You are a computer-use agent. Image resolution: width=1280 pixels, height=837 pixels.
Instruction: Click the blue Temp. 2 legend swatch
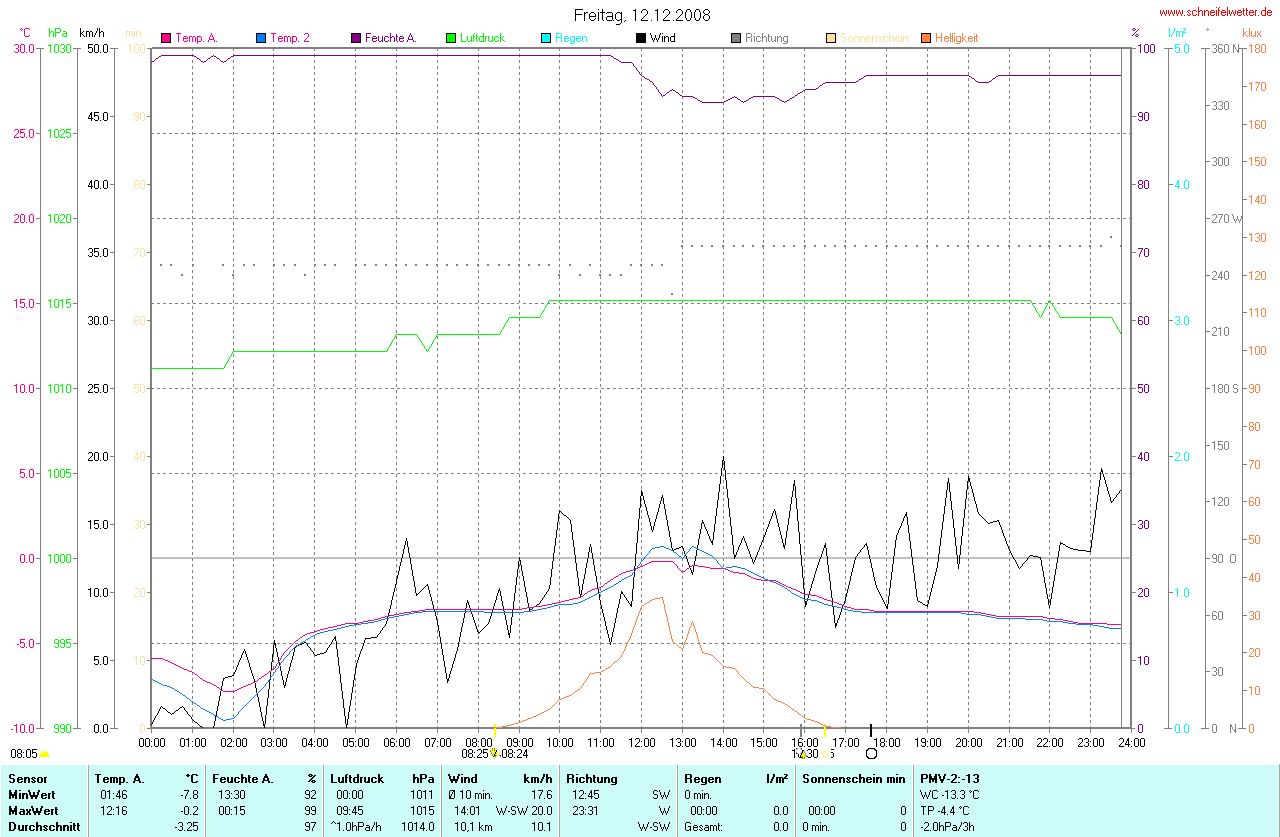tap(261, 38)
